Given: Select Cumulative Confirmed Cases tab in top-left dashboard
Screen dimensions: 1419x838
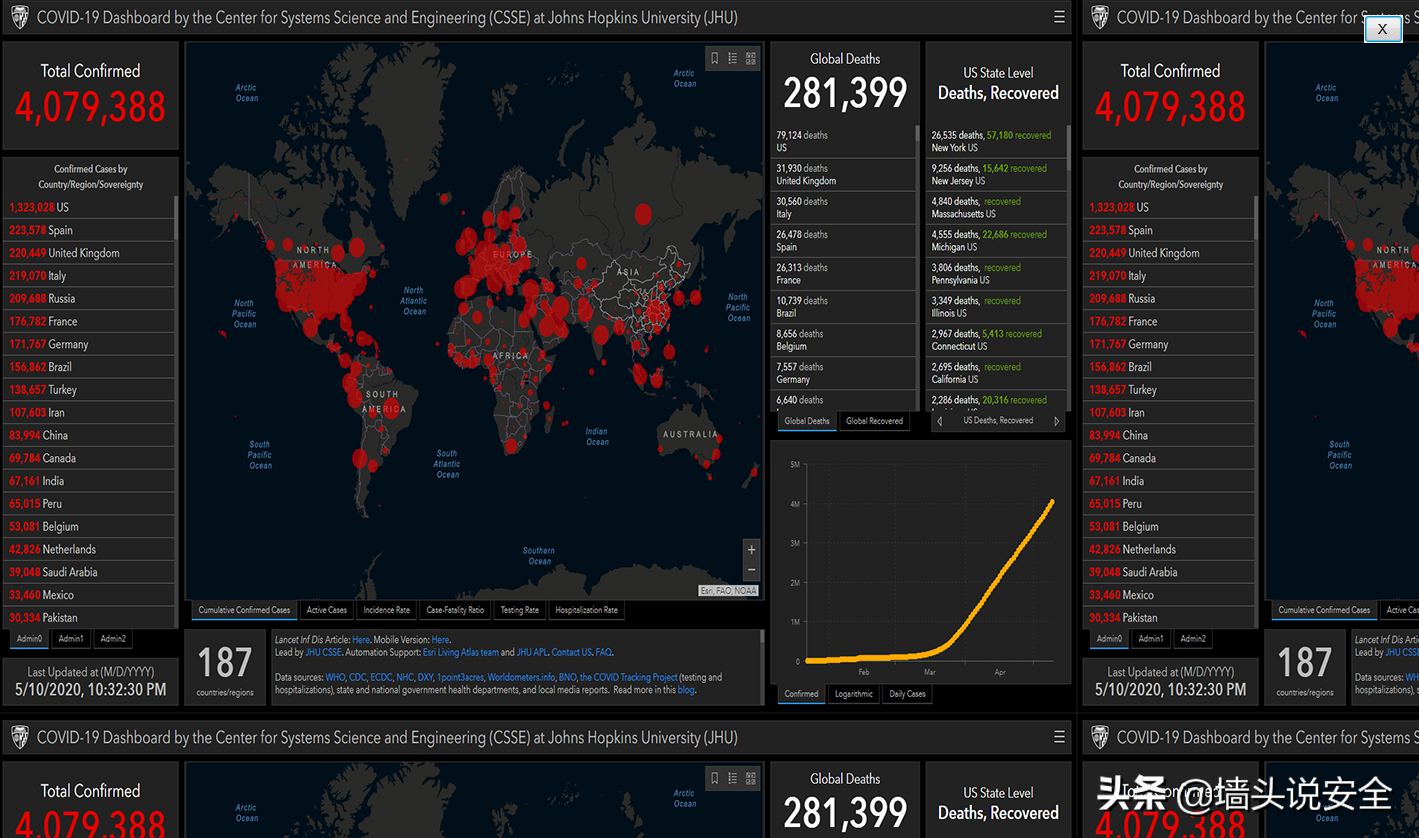Looking at the screenshot, I should pyautogui.click(x=244, y=610).
